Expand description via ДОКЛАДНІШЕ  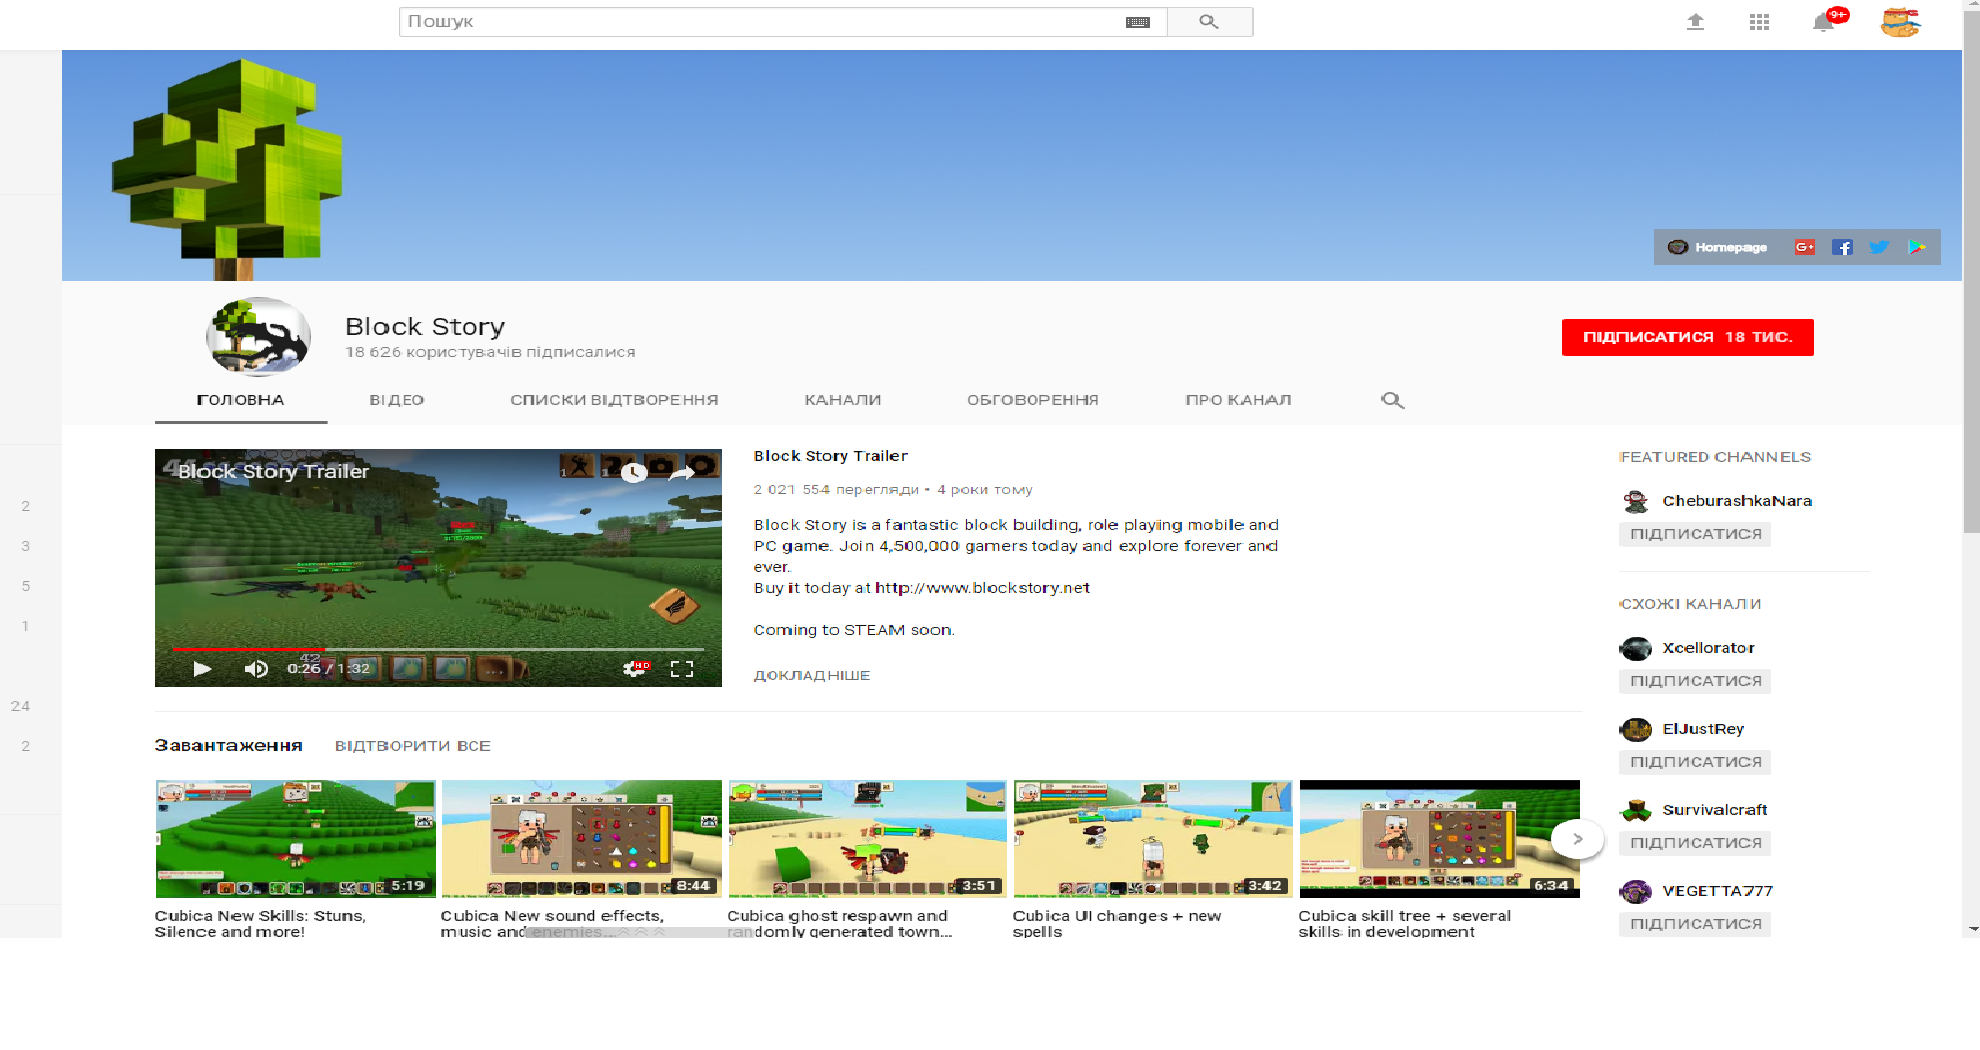point(812,675)
